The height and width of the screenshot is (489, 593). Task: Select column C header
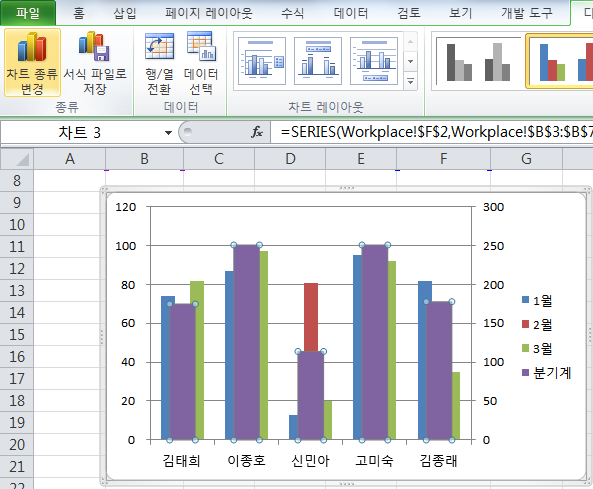(x=219, y=159)
